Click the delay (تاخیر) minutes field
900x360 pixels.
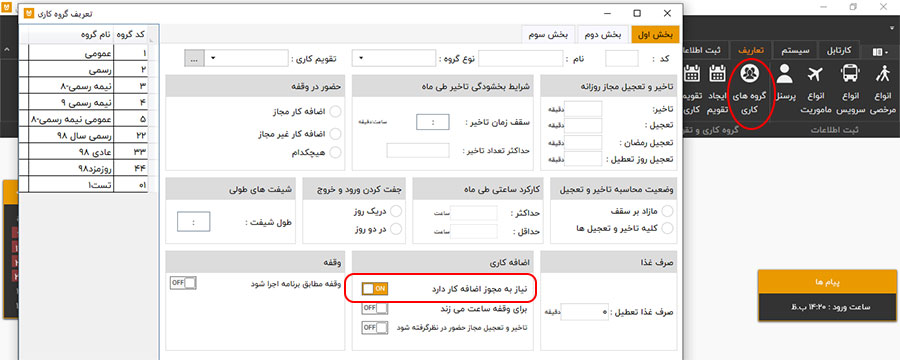(583, 109)
